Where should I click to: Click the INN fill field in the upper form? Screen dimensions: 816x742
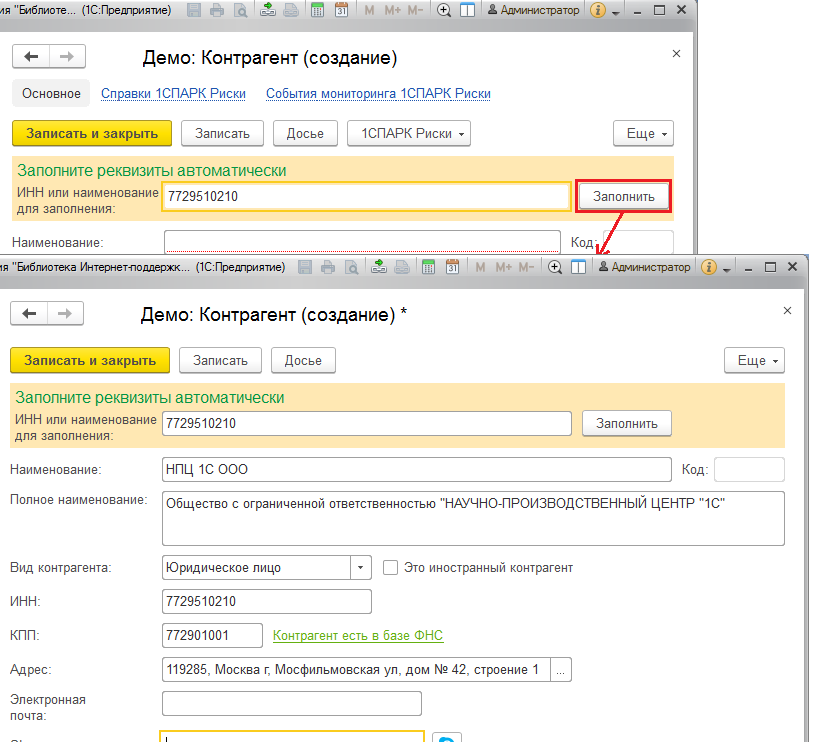tap(366, 196)
